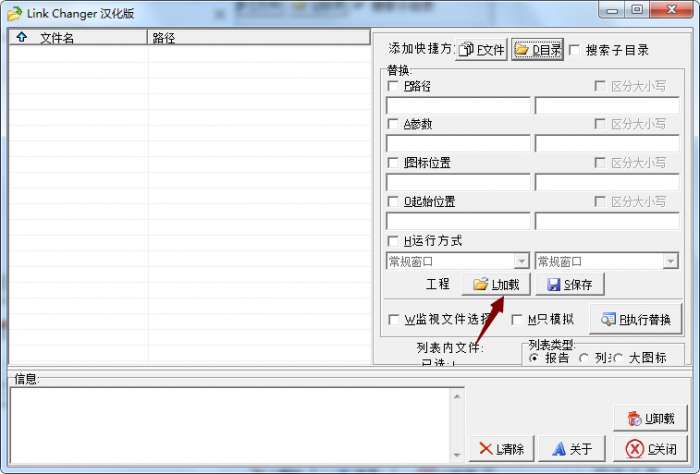Toggle the I图标位置 checkbox
Image resolution: width=700 pixels, height=474 pixels.
tap(393, 162)
